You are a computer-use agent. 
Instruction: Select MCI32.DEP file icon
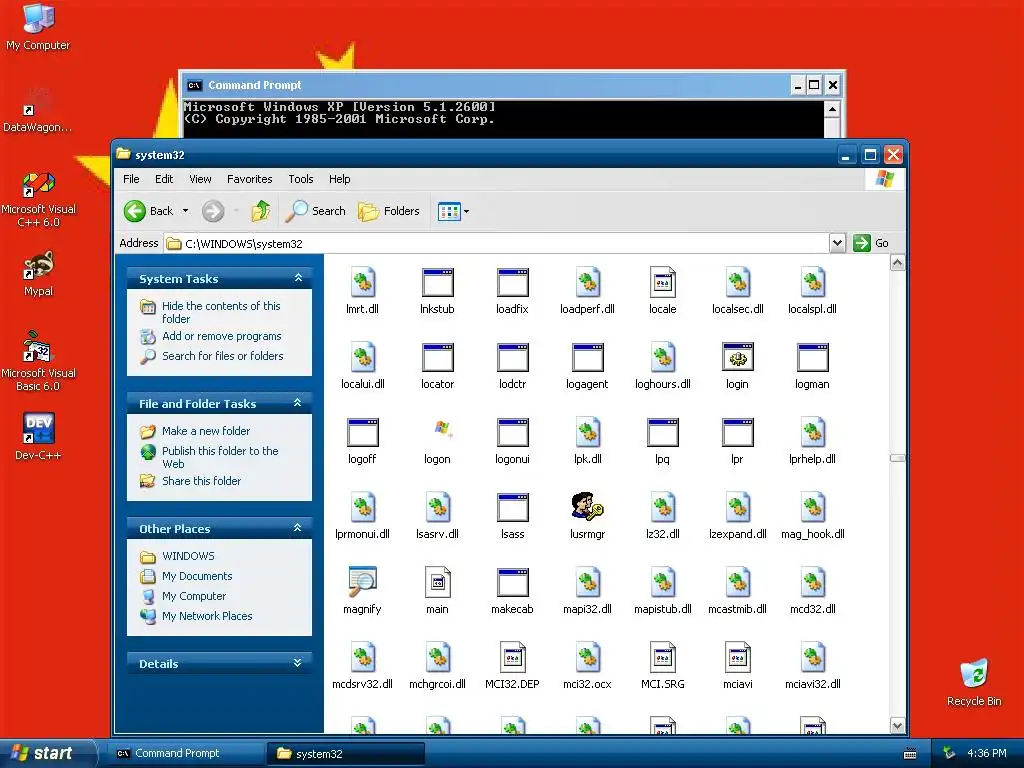pos(512,657)
